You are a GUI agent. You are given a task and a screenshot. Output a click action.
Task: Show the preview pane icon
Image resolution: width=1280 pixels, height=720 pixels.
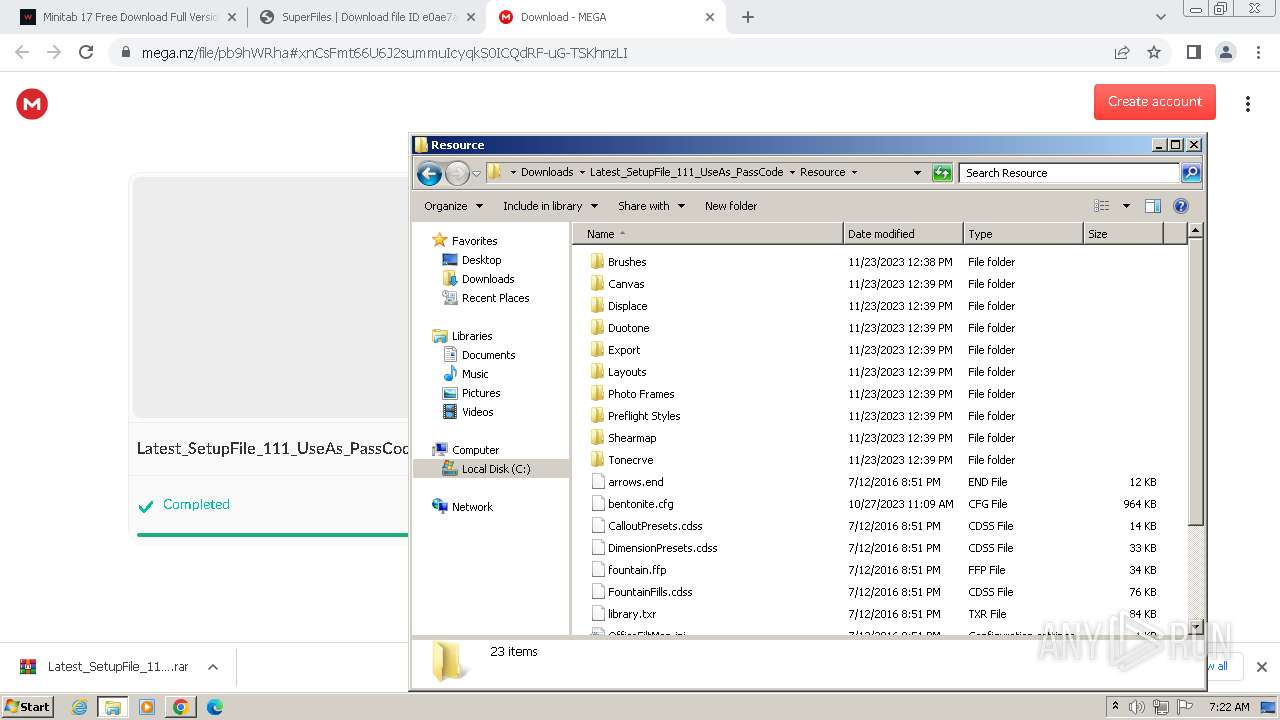(1153, 206)
